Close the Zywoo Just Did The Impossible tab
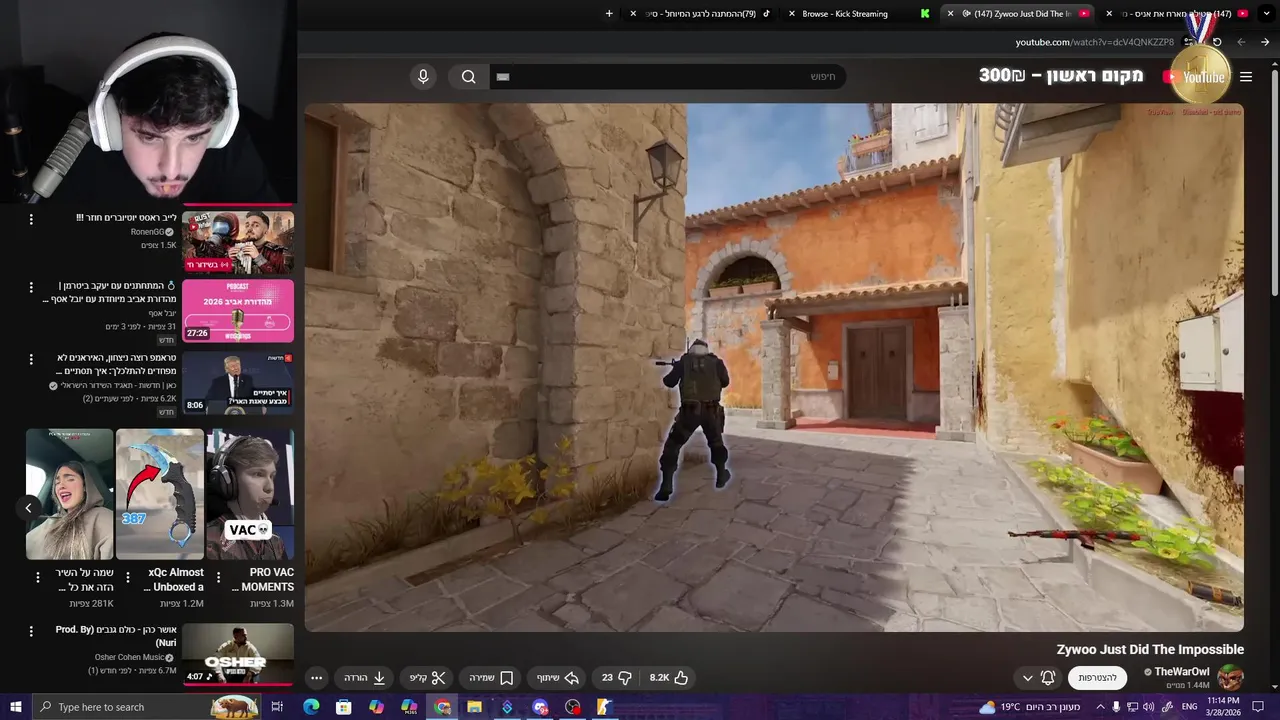The image size is (1280, 720). [950, 14]
